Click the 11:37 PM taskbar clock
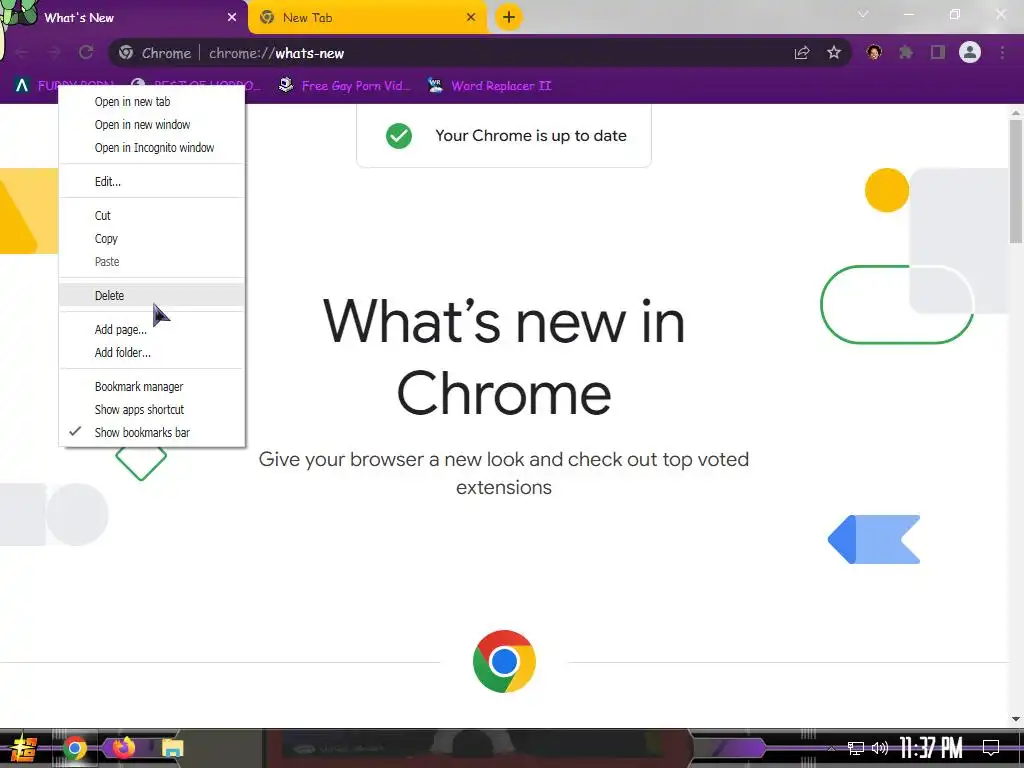 (x=931, y=748)
